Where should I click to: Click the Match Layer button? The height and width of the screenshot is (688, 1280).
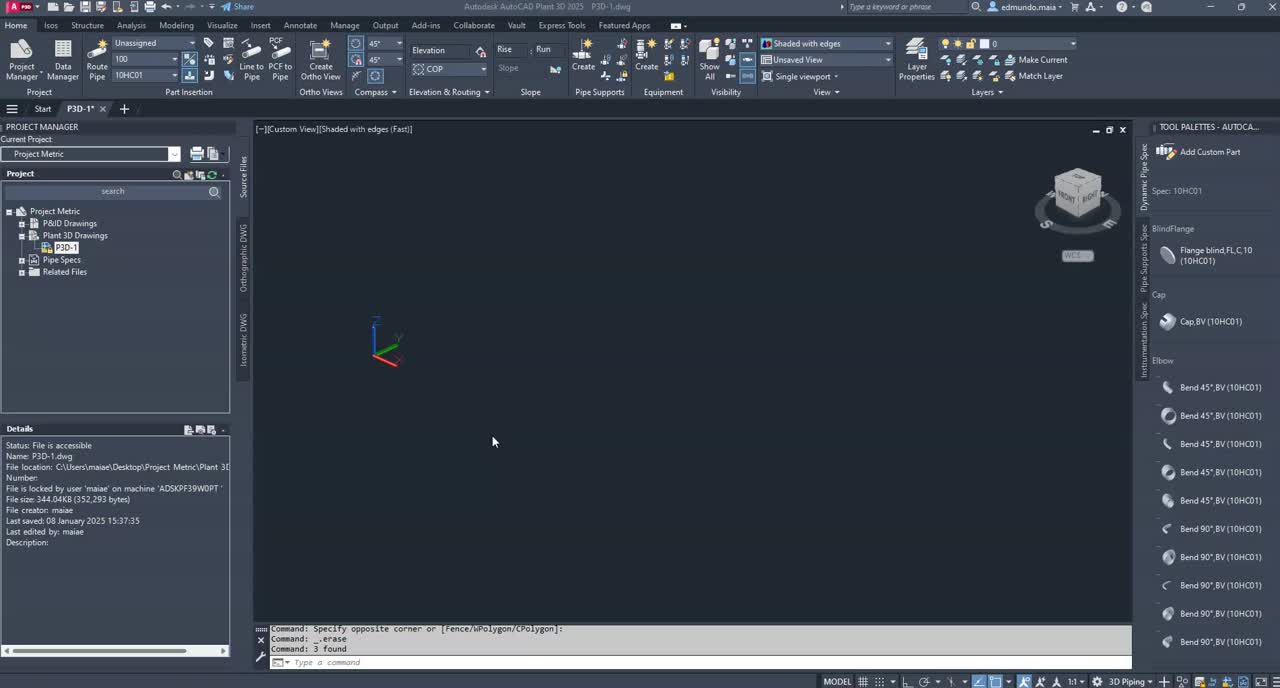point(1040,75)
